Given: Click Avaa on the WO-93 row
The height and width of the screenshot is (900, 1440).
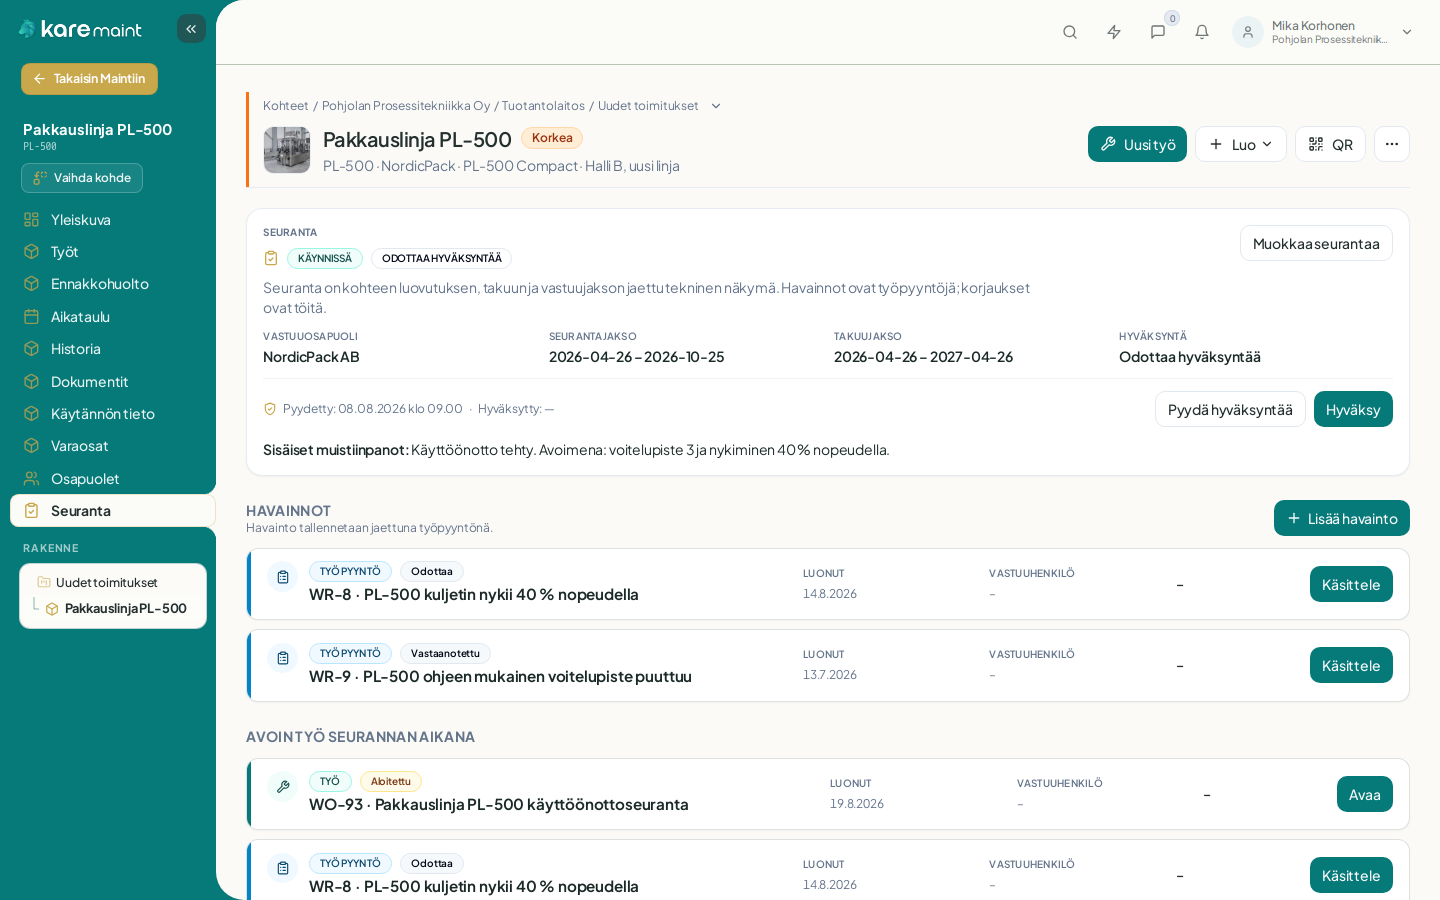Looking at the screenshot, I should click(x=1365, y=794).
